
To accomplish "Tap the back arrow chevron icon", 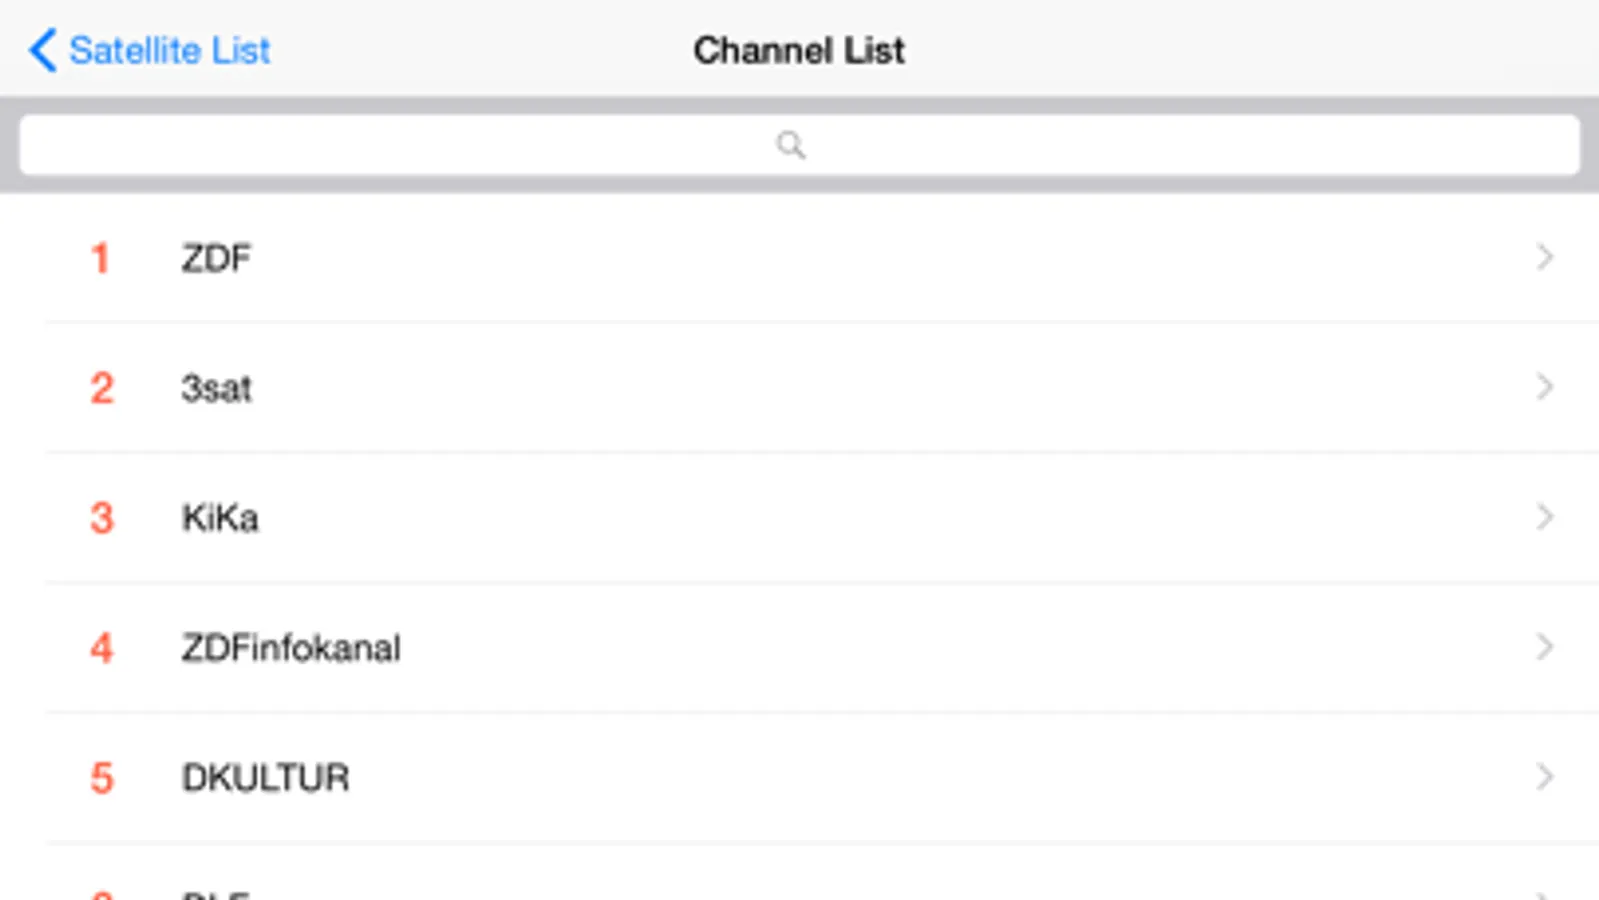I will (42, 50).
